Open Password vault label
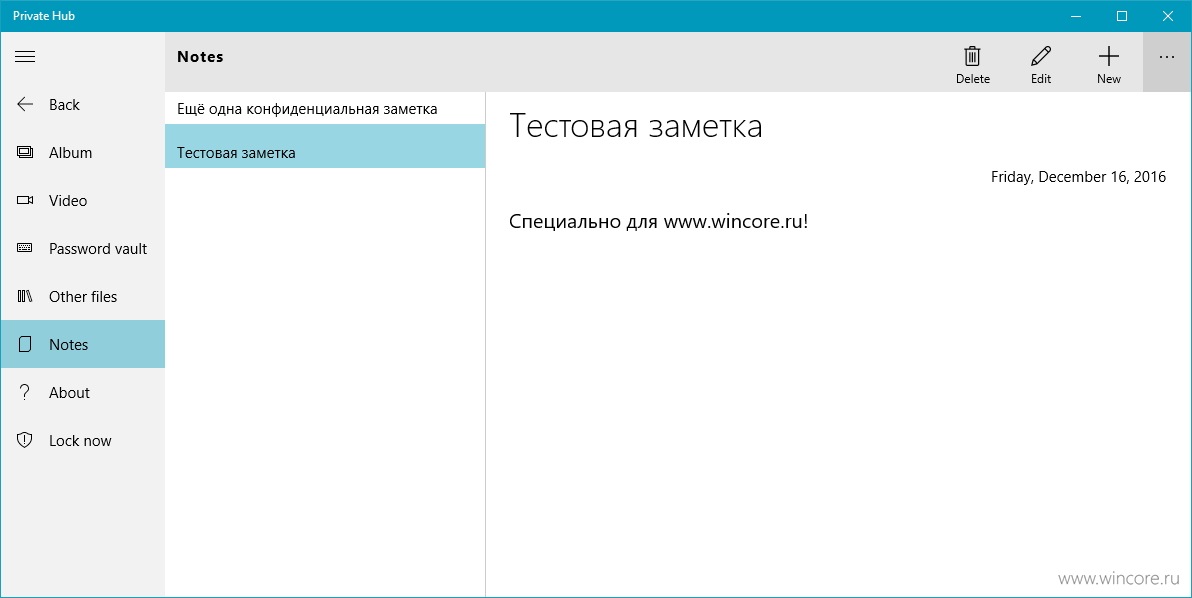Screen dimensions: 1192x598 pyautogui.click(x=98, y=248)
